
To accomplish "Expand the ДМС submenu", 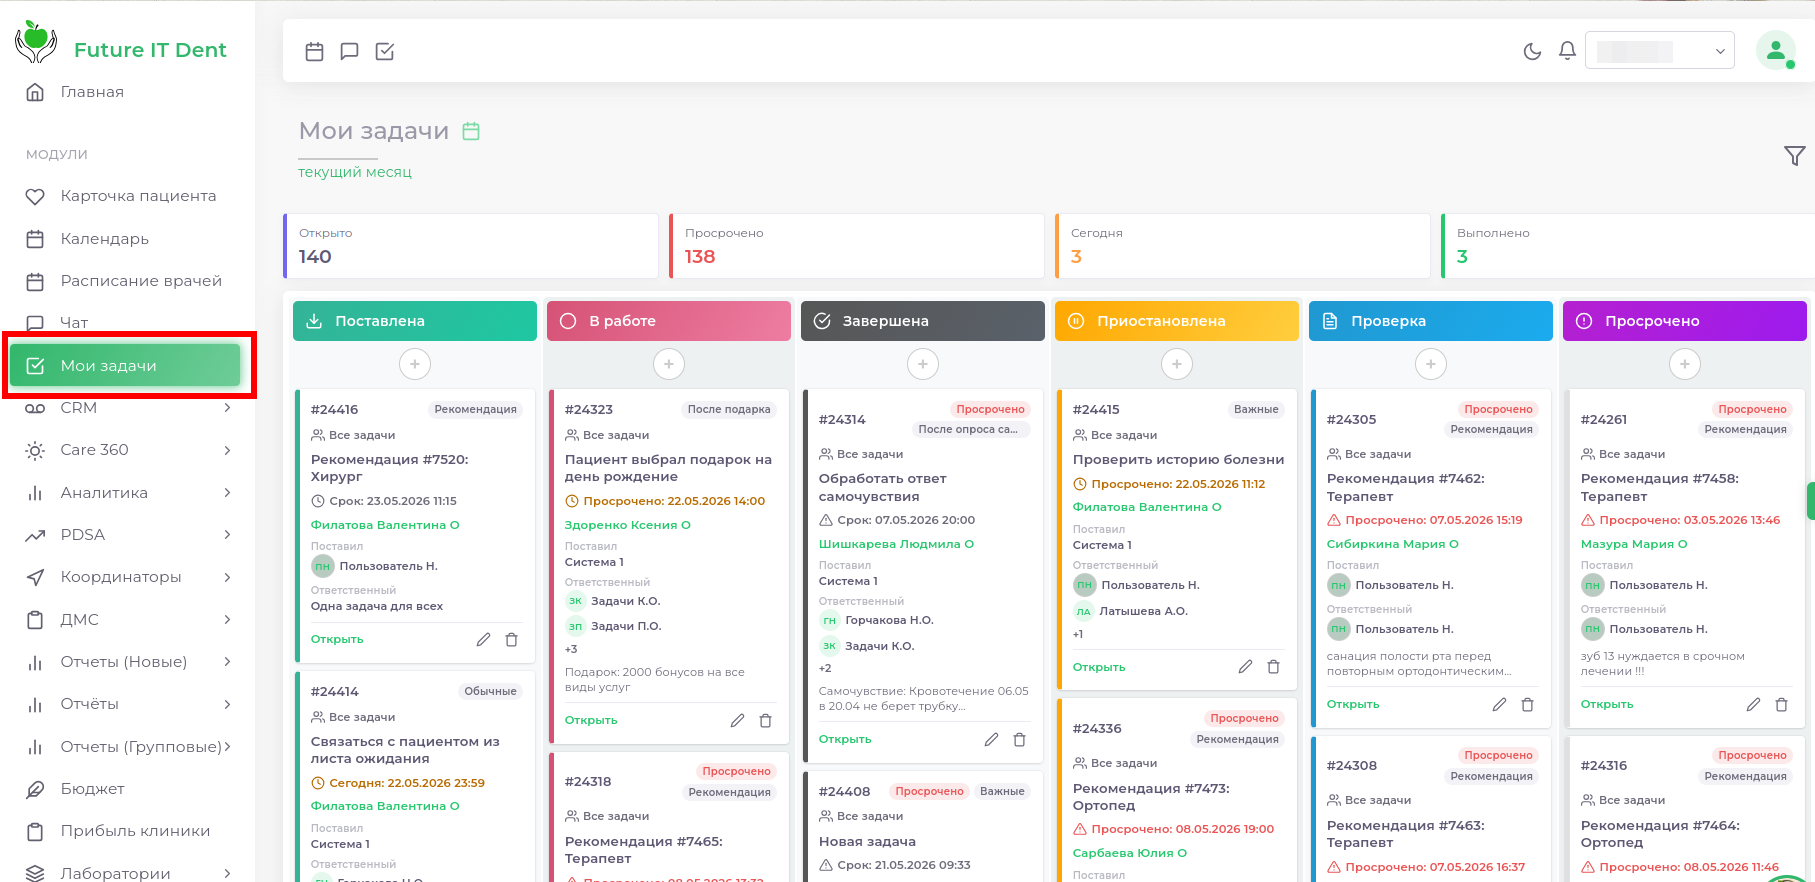I will [x=128, y=620].
